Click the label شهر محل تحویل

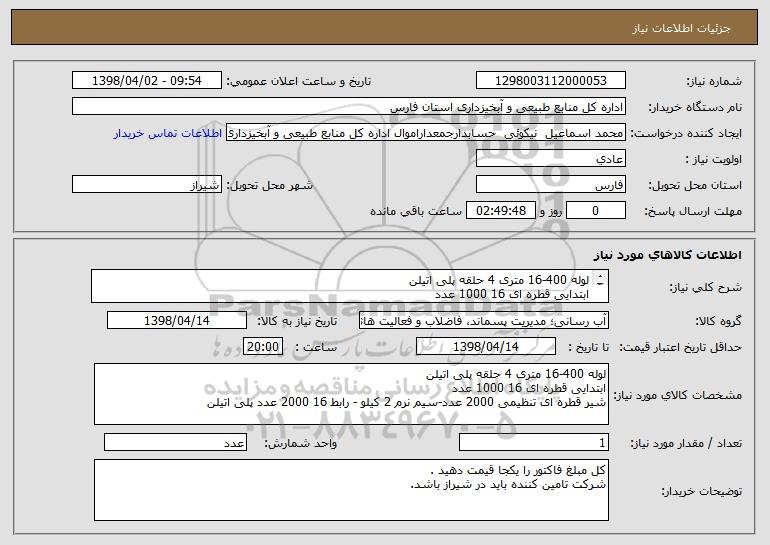tap(269, 185)
